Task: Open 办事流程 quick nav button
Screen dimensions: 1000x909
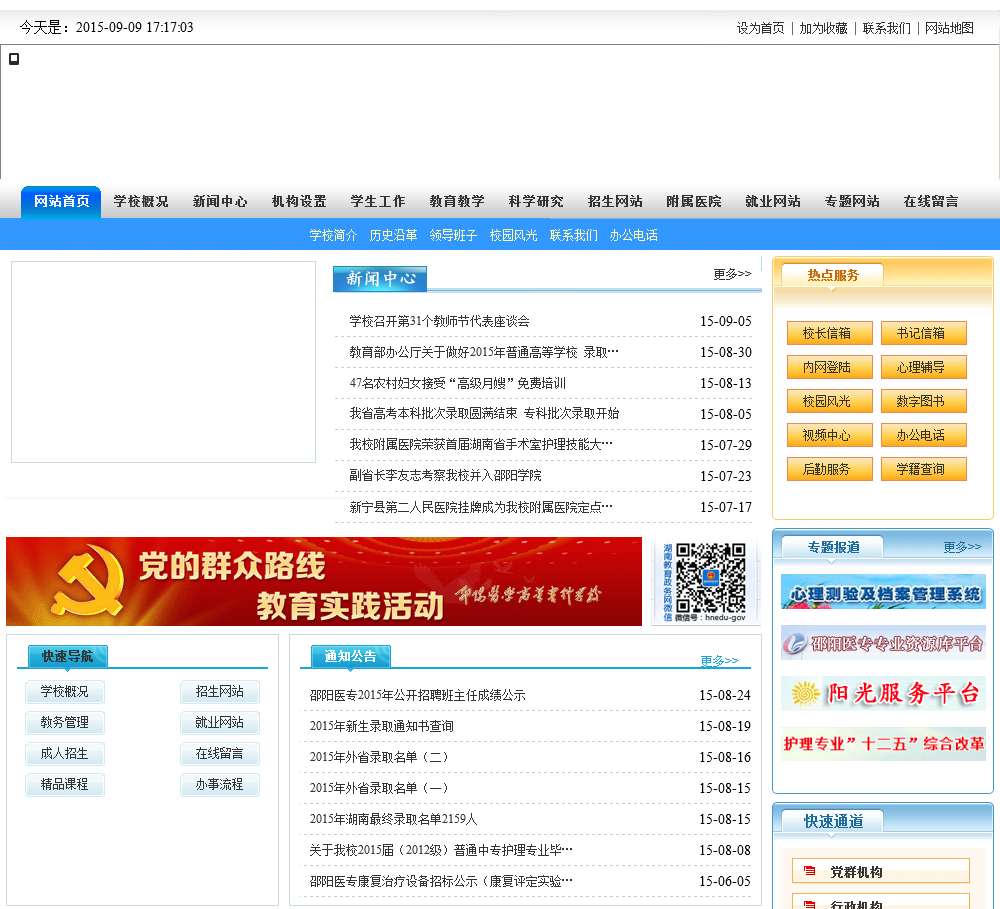Action: (x=219, y=785)
